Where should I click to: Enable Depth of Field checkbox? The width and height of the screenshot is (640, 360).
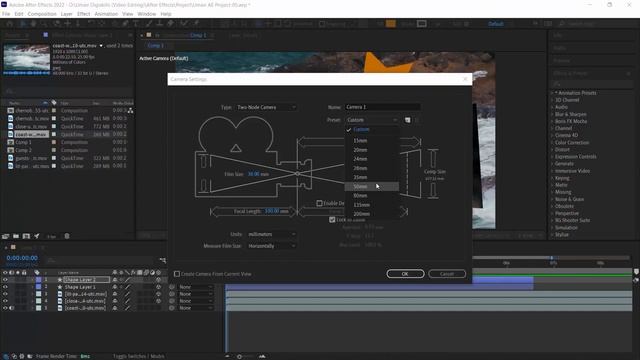tap(320, 203)
